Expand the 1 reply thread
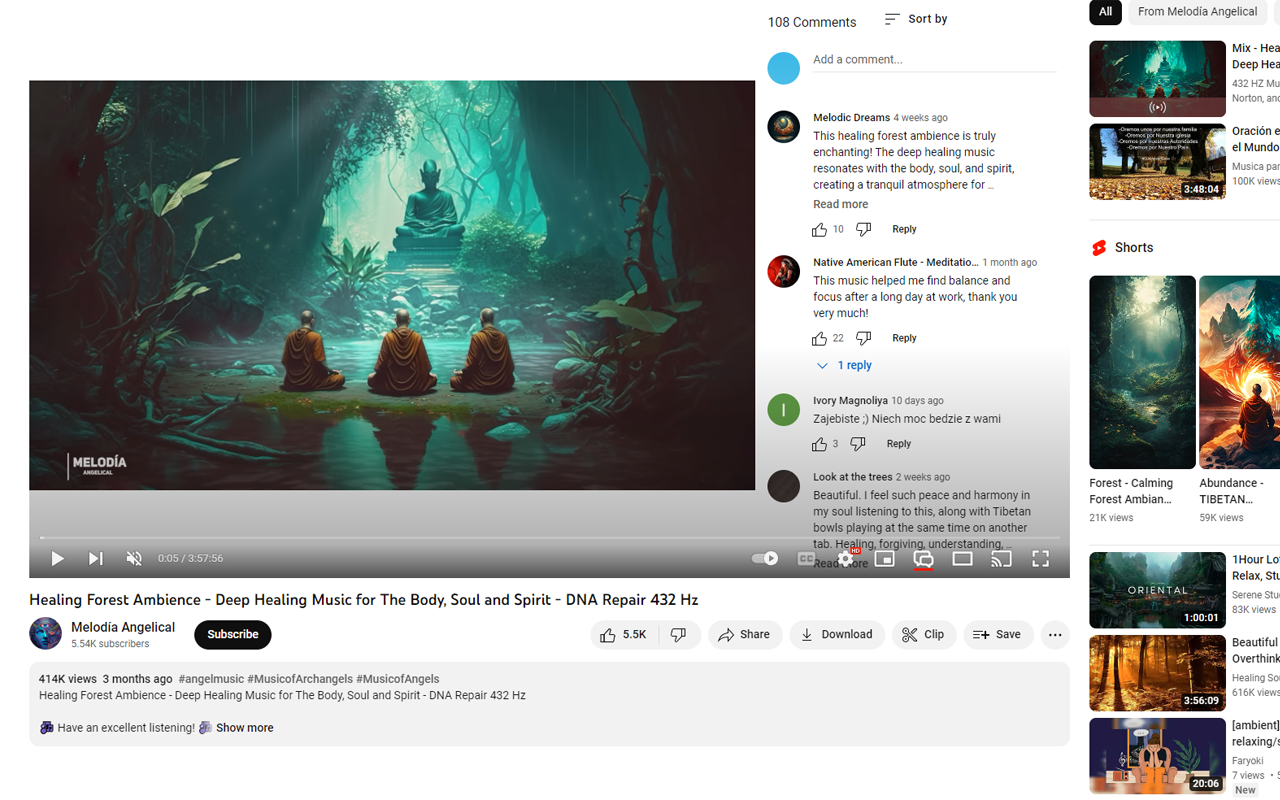1280x800 pixels. point(845,366)
